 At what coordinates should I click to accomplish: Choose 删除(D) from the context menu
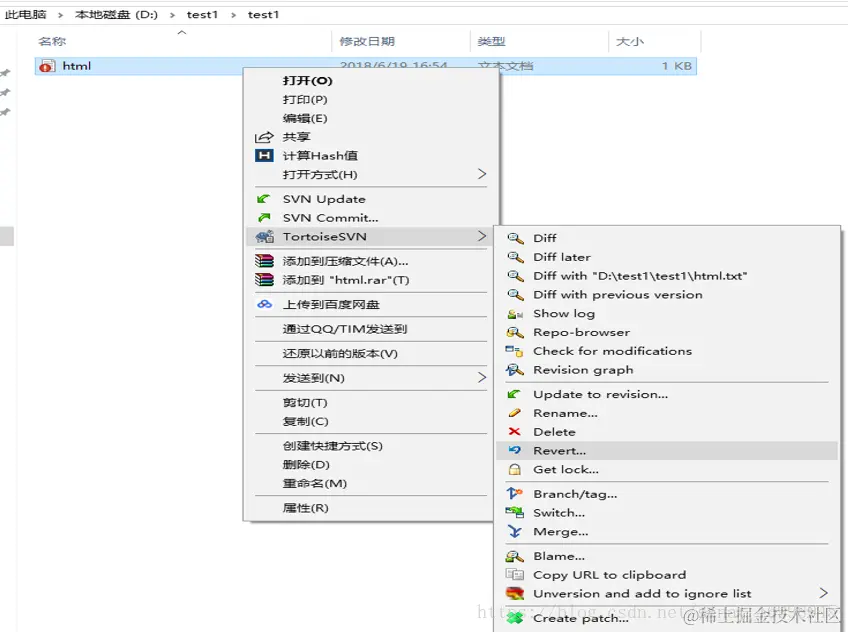(306, 465)
